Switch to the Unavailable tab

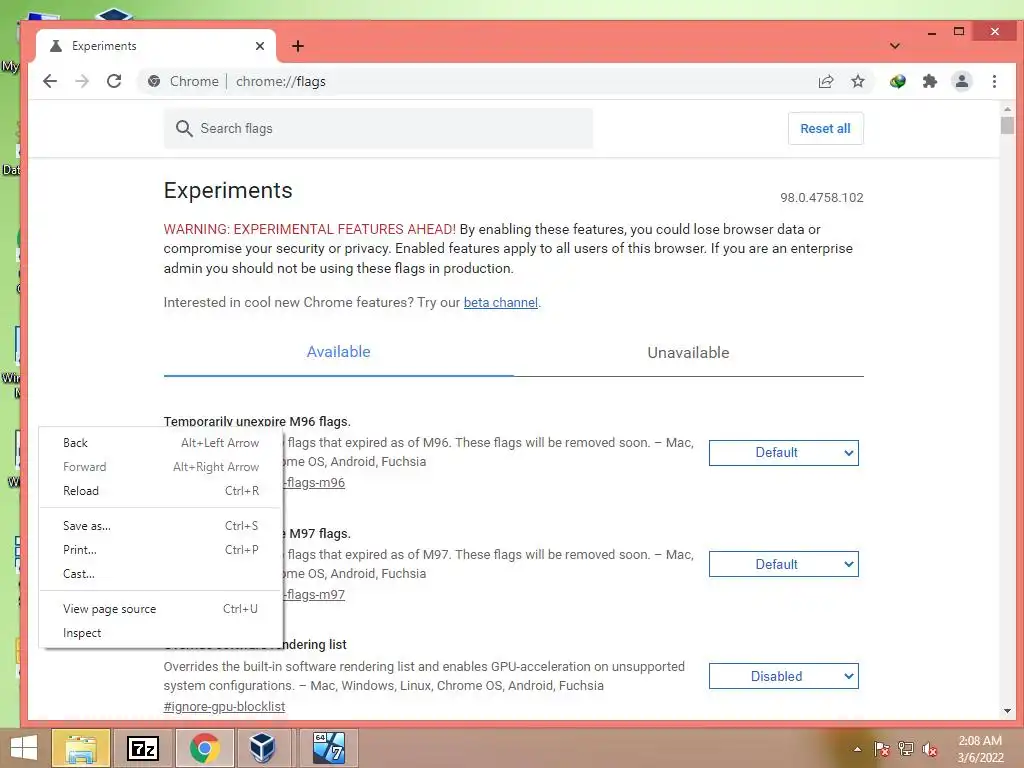pos(688,352)
